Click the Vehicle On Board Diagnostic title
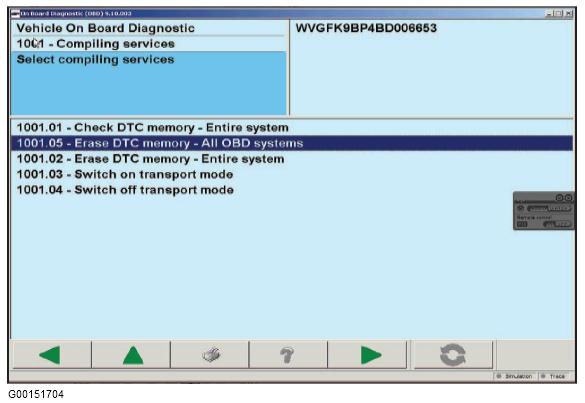 tap(106, 28)
